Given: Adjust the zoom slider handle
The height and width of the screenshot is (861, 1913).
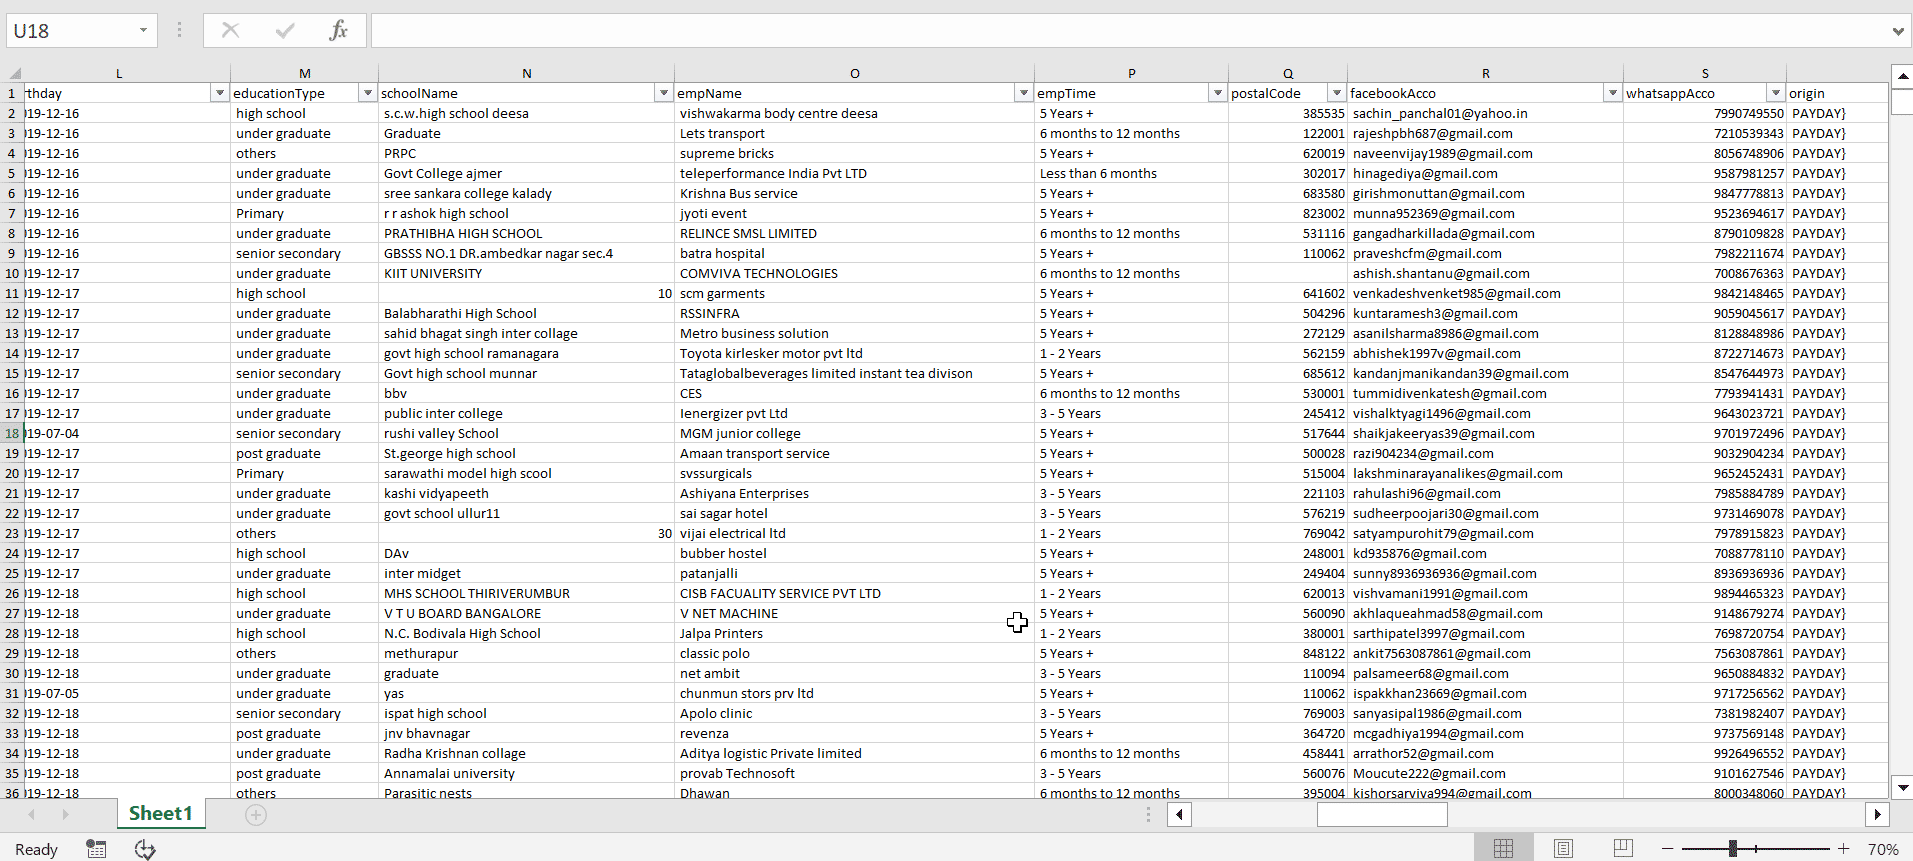Looking at the screenshot, I should [1733, 849].
